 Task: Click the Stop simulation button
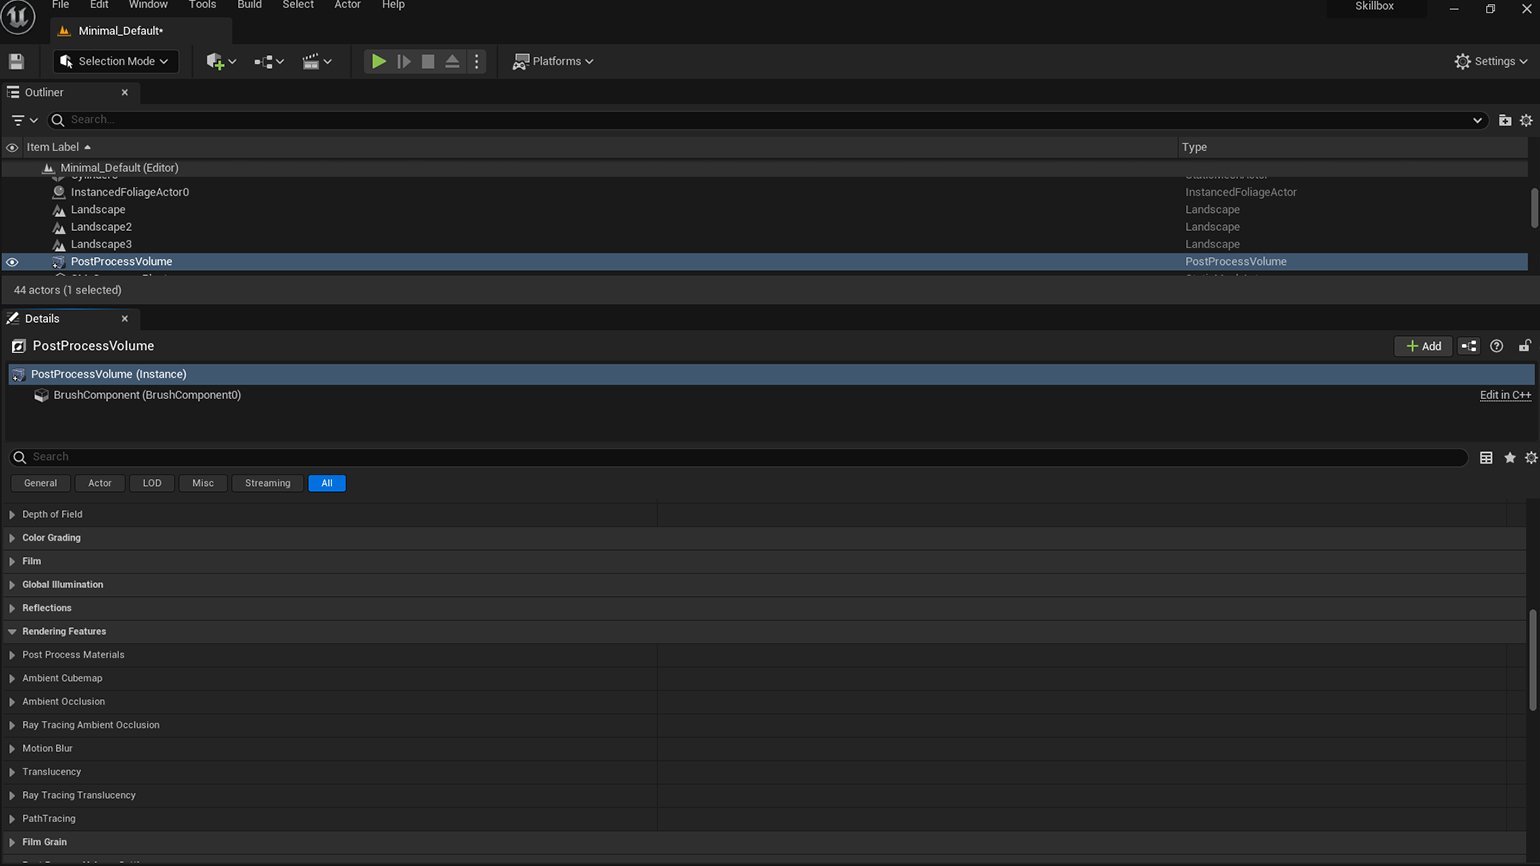pyautogui.click(x=428, y=61)
